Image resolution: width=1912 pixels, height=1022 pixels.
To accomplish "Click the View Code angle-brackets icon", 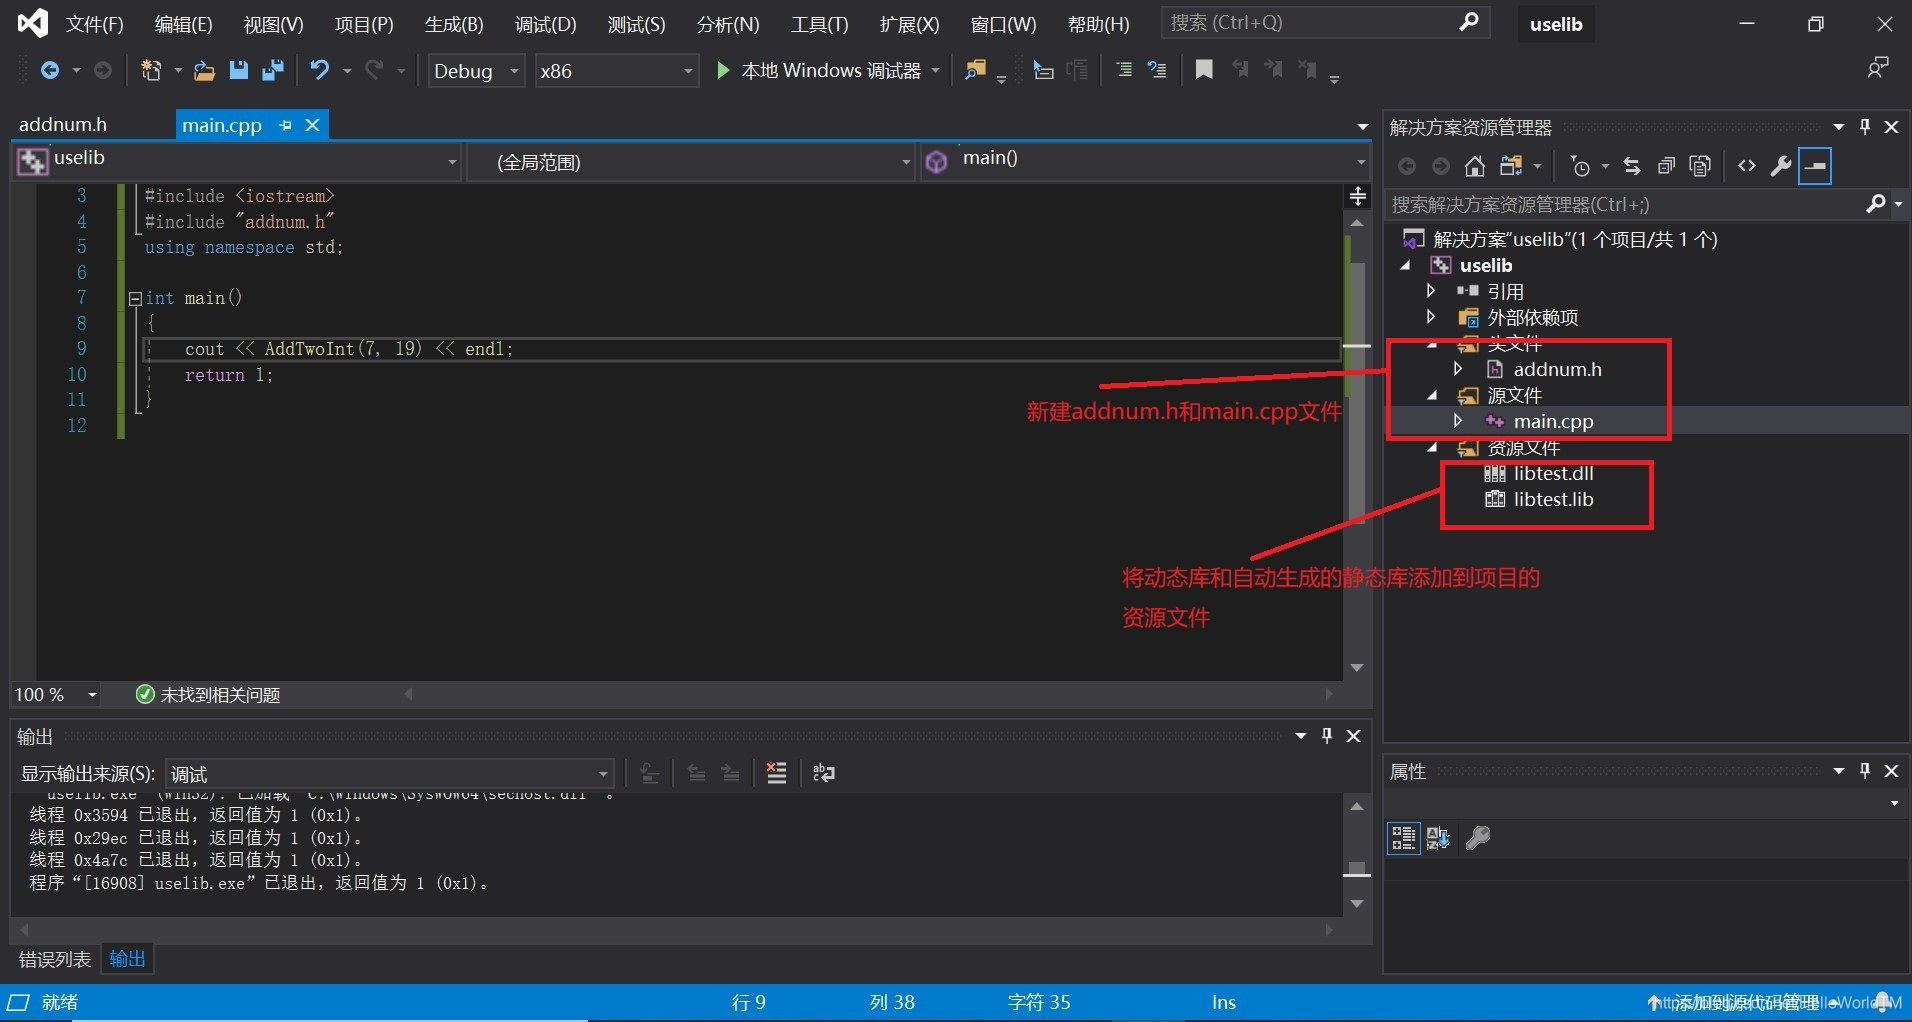I will click(x=1747, y=166).
